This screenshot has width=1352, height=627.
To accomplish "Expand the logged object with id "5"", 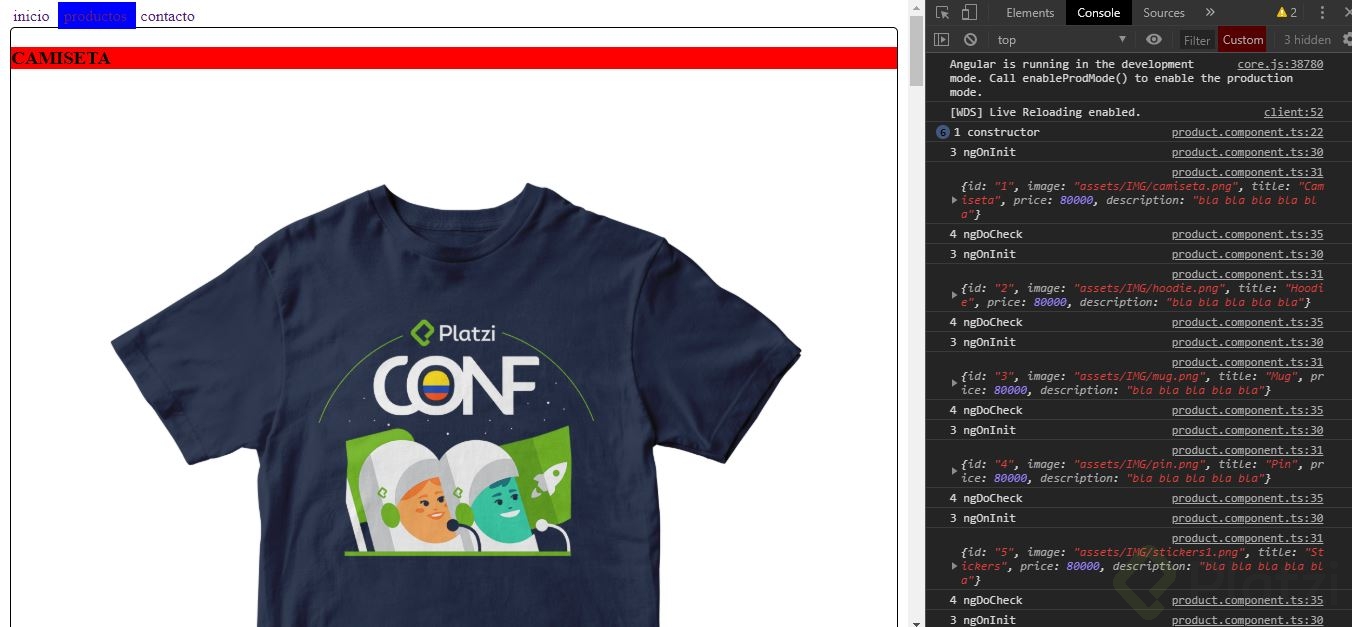I will tap(954, 566).
